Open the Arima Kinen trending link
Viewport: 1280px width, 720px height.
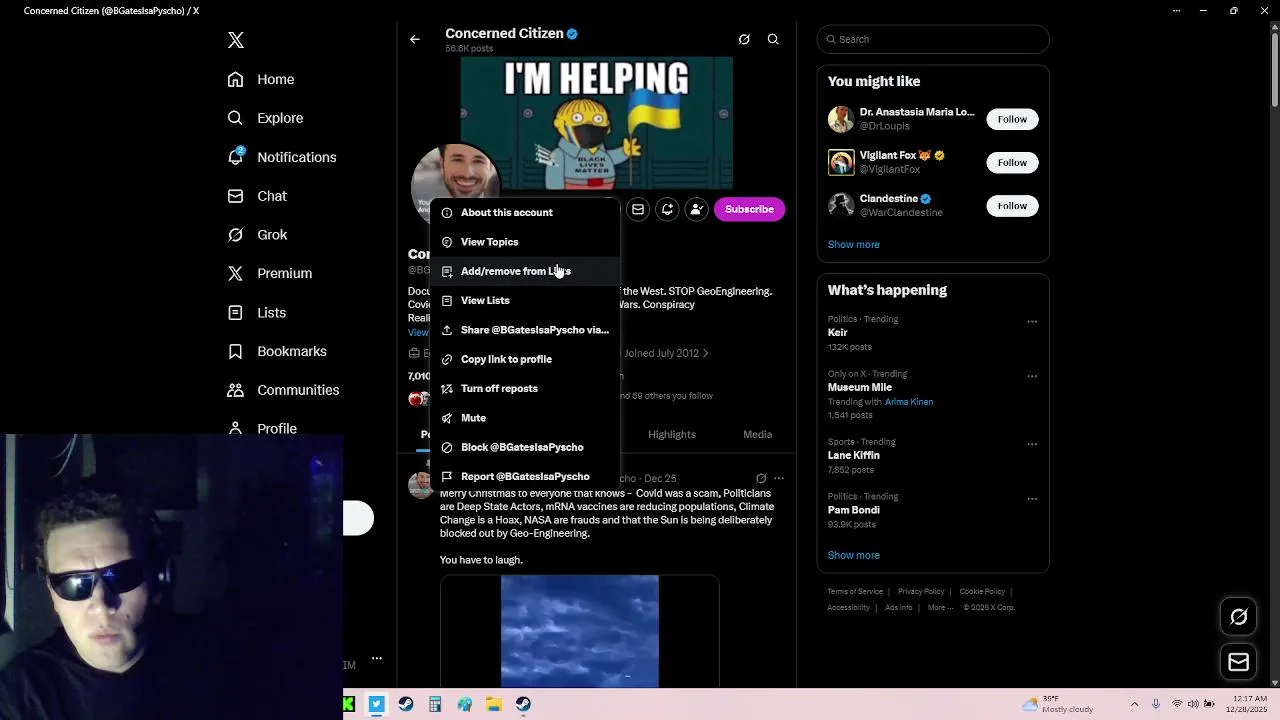909,402
